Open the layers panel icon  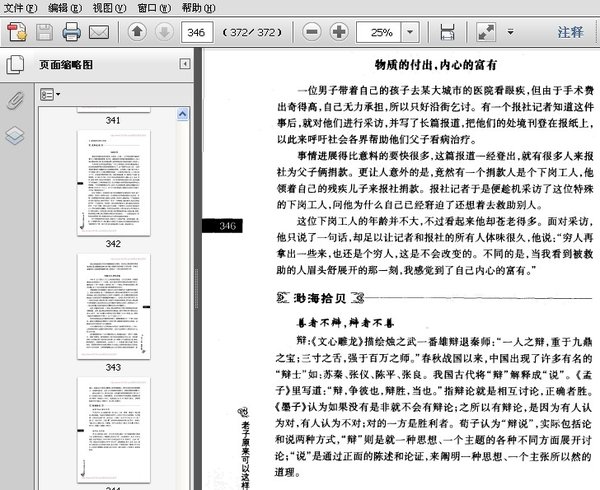15,135
